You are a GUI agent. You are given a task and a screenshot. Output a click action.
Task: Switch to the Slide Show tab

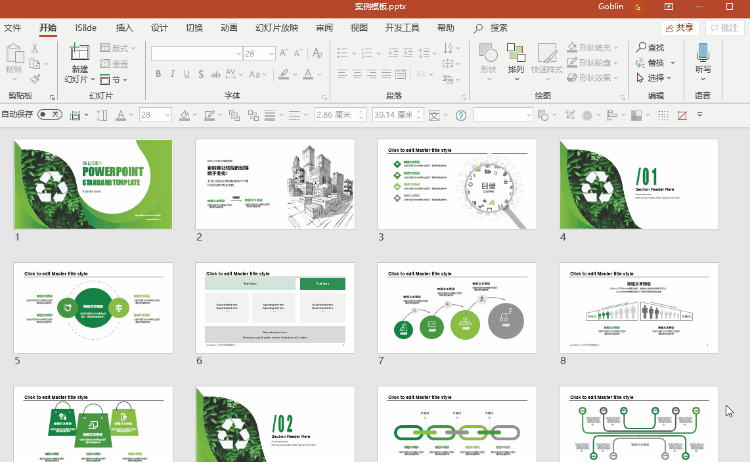coord(276,28)
